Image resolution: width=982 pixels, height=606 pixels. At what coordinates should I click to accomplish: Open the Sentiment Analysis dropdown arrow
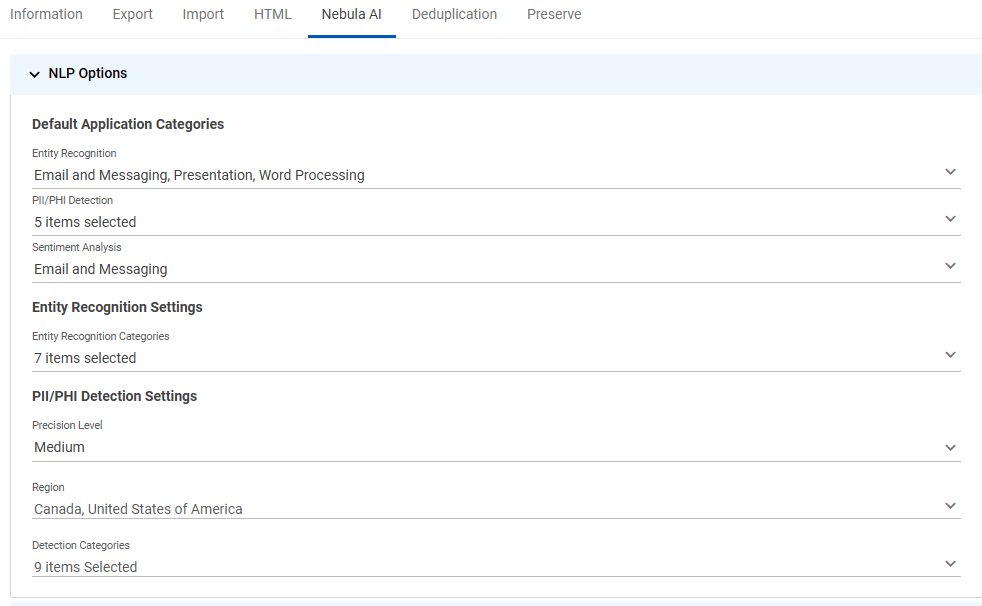coord(950,266)
